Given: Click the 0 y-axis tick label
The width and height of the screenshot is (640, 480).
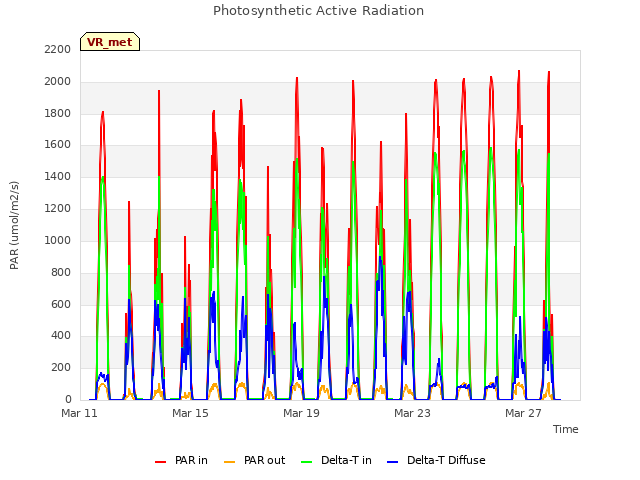Looking at the screenshot, I should [x=68, y=400].
